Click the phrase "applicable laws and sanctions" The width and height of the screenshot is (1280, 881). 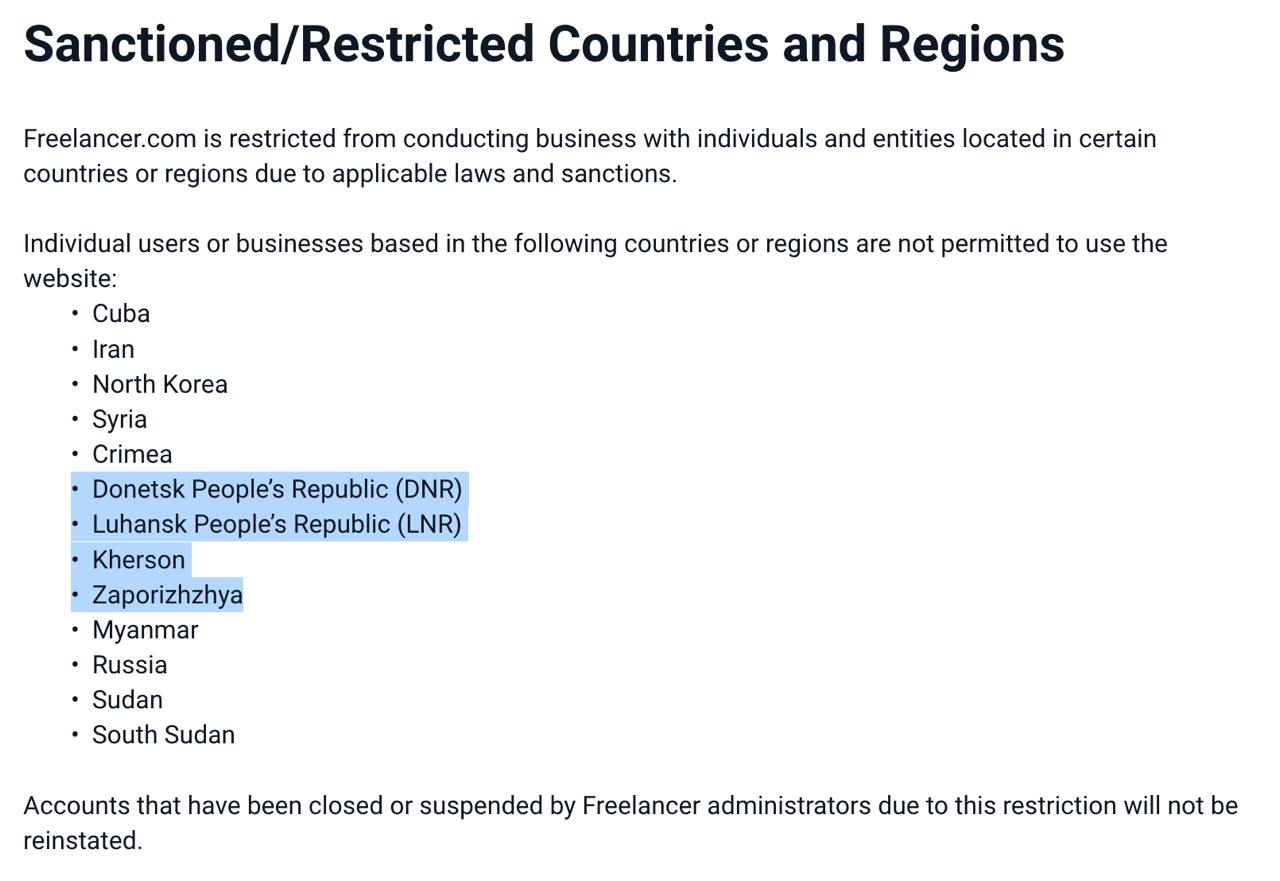503,174
